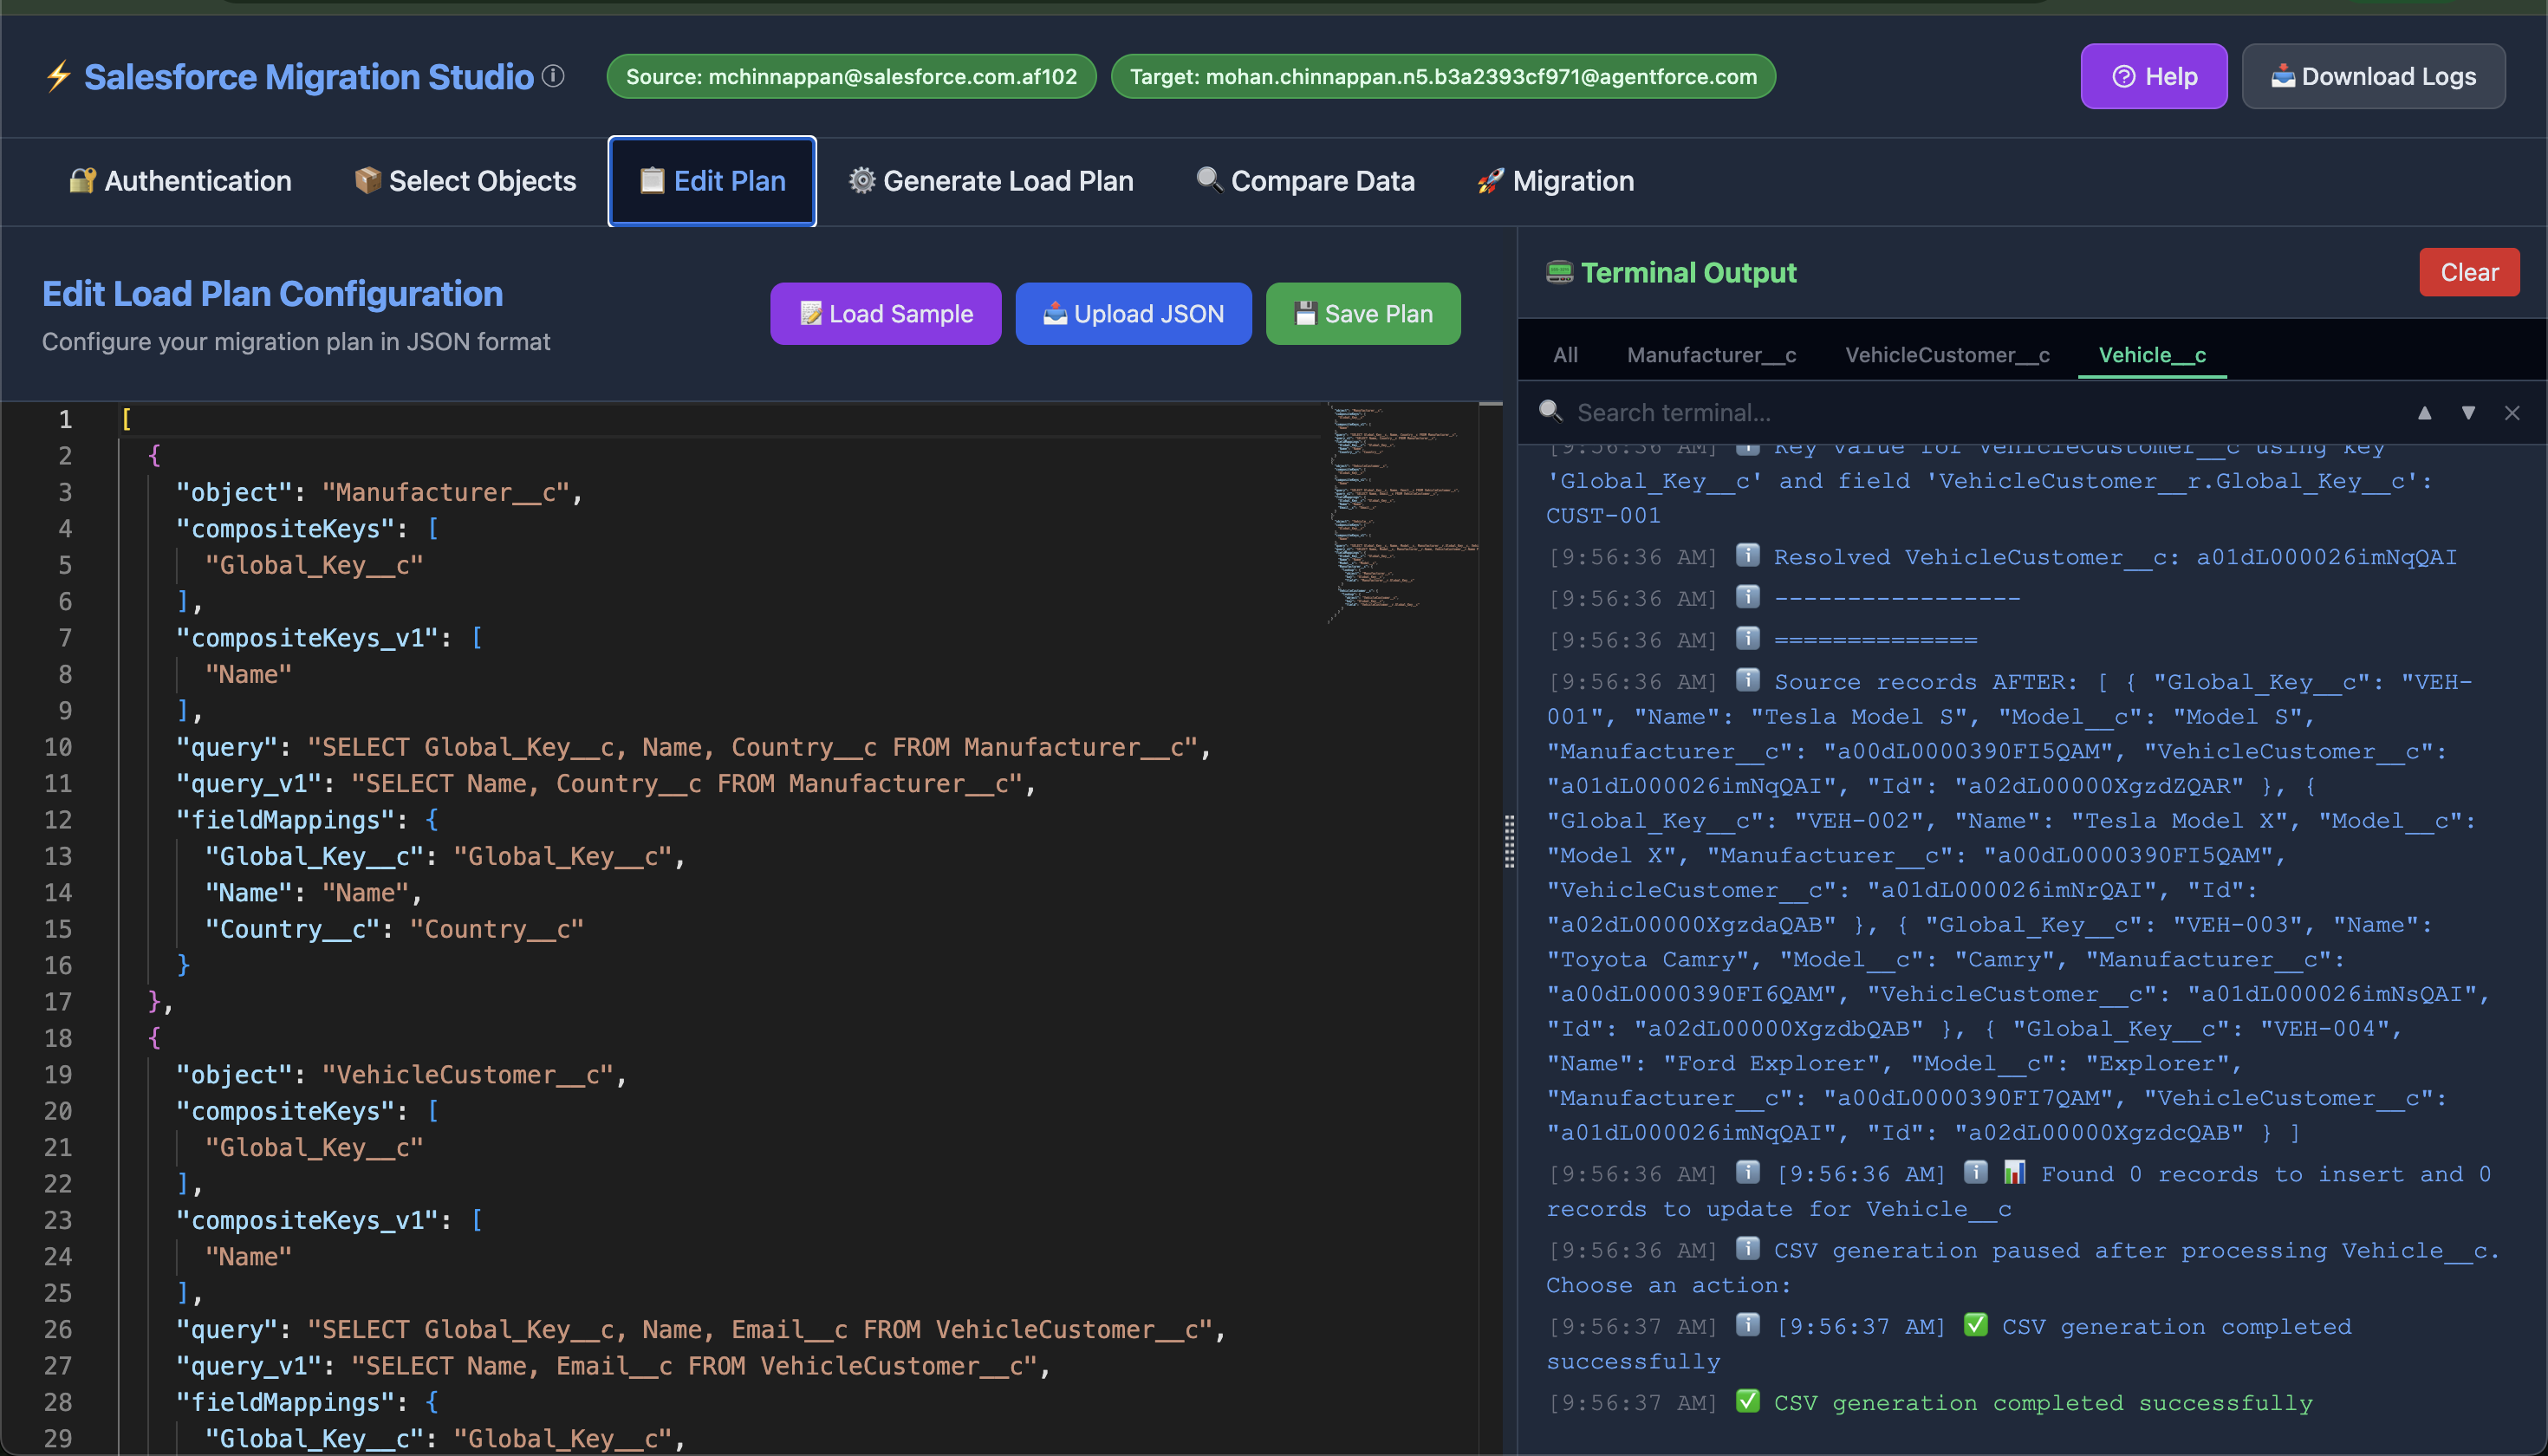Click the rocket icon on Migration tab

click(x=1491, y=180)
